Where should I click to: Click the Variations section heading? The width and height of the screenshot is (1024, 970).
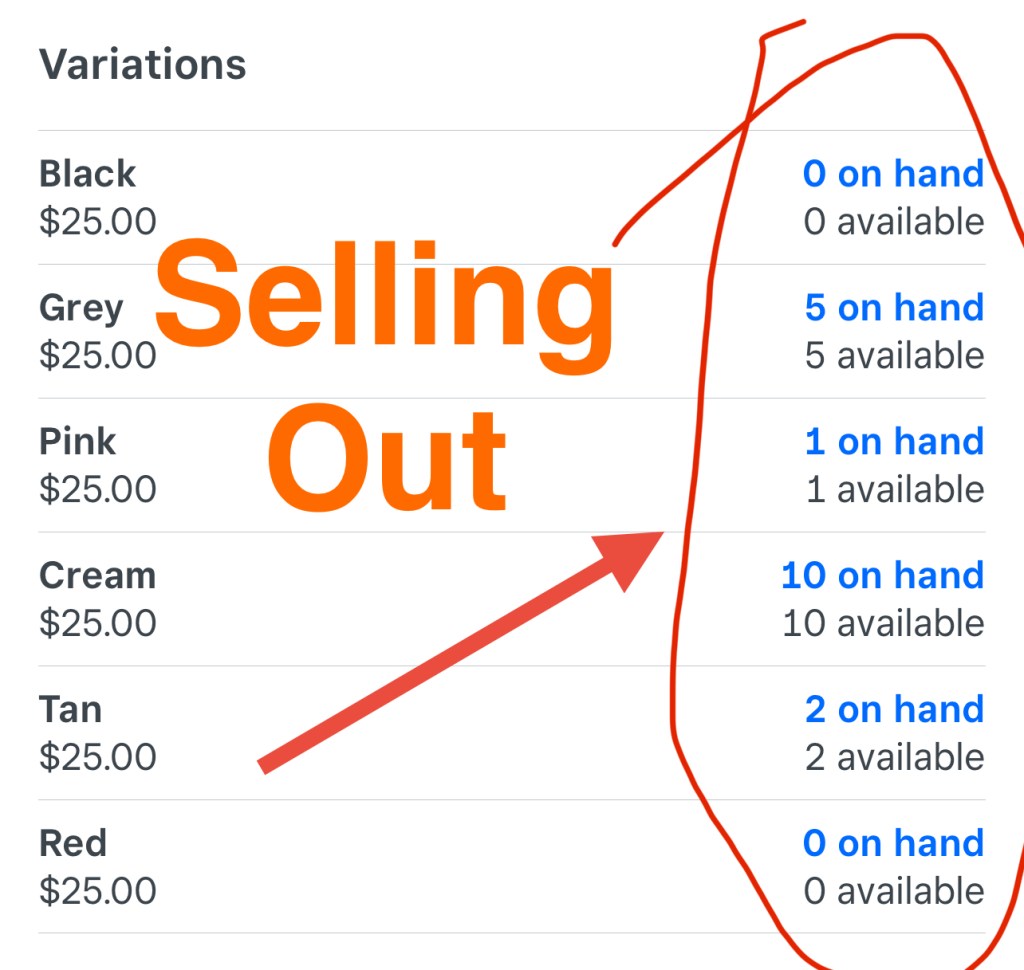click(x=142, y=66)
